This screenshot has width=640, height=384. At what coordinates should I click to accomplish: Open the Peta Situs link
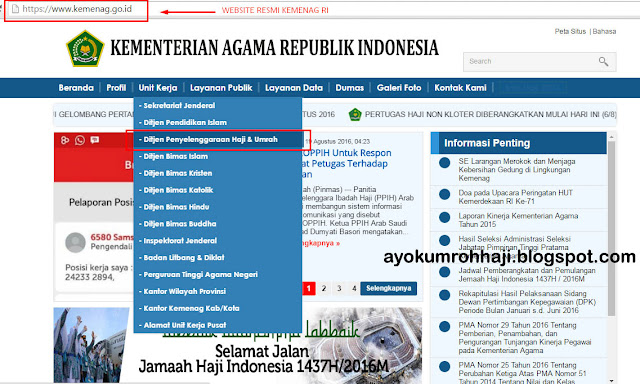tap(570, 31)
